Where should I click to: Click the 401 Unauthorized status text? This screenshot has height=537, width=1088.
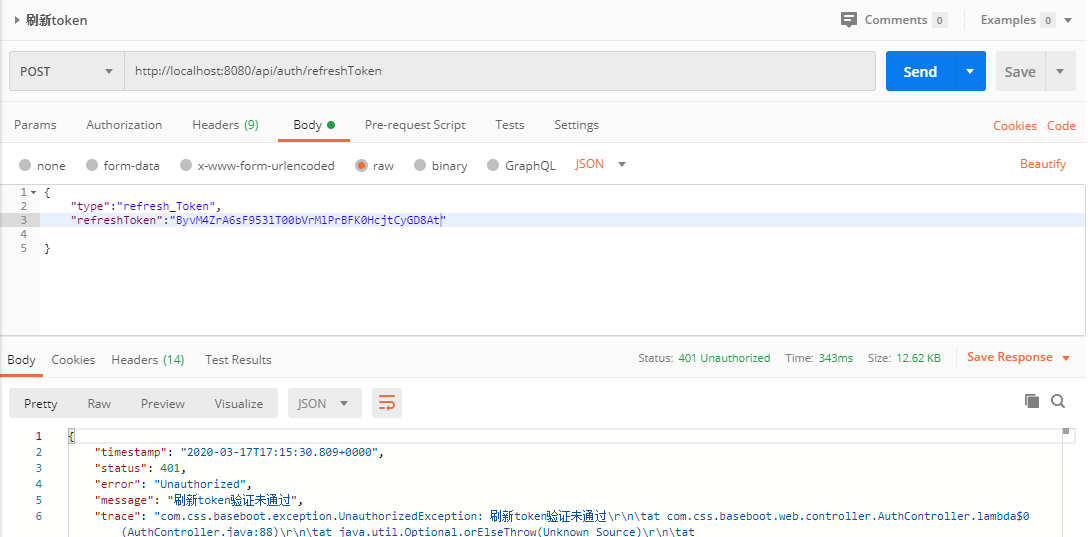pos(724,358)
